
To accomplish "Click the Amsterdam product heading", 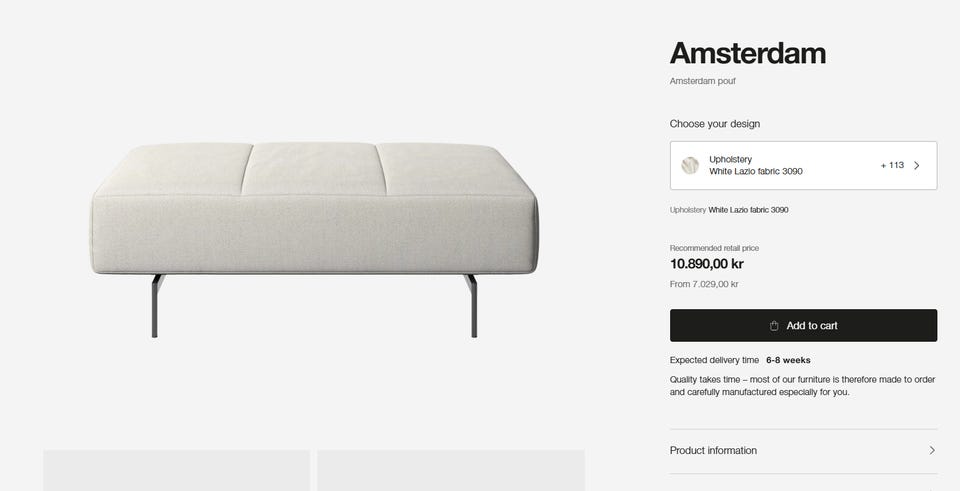I will [747, 53].
